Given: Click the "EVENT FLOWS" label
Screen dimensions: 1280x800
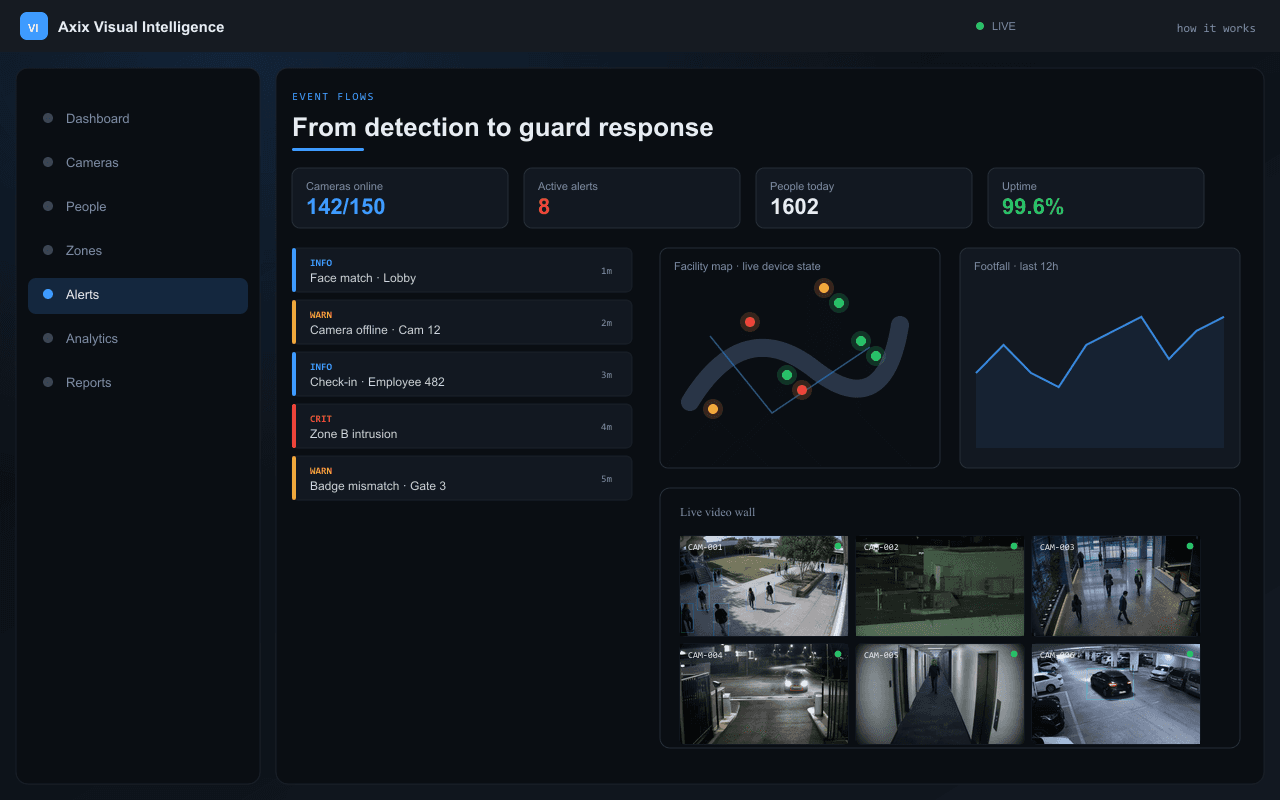Looking at the screenshot, I should pos(333,97).
